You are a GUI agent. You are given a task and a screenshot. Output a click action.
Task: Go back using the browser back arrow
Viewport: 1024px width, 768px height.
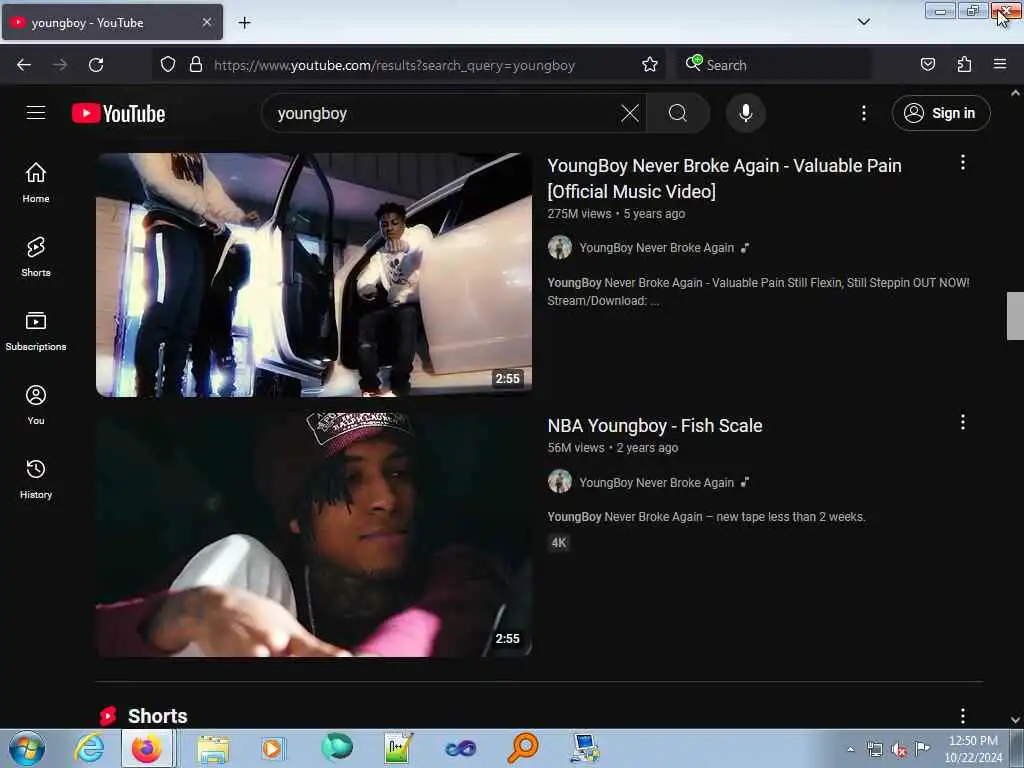click(x=24, y=65)
